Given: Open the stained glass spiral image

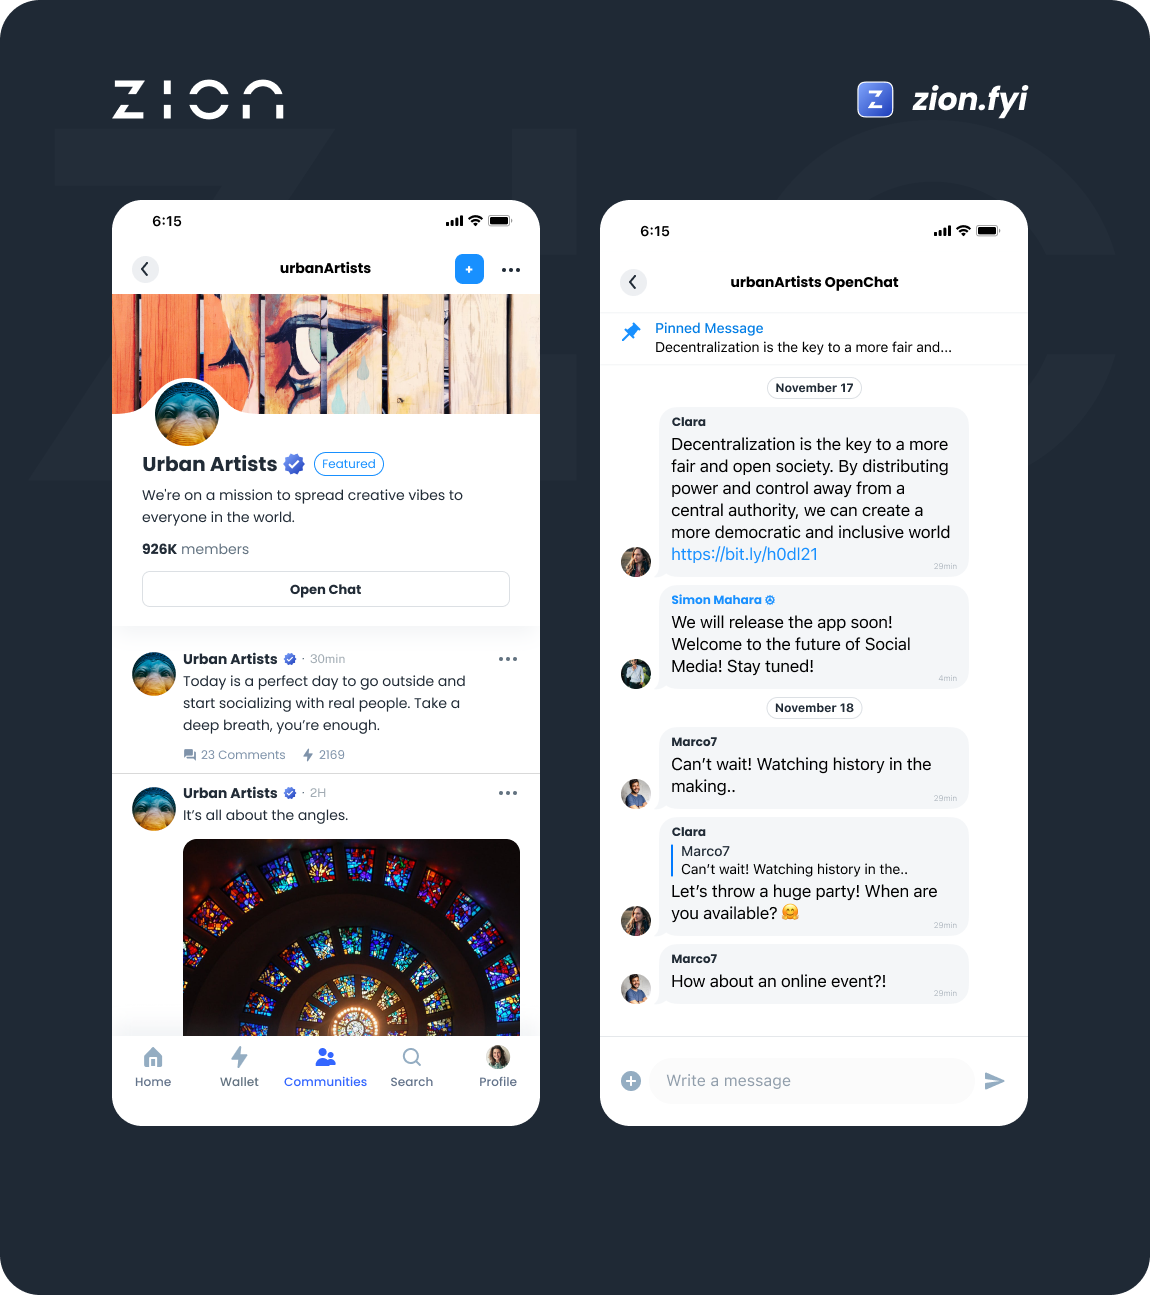Looking at the screenshot, I should [x=351, y=937].
